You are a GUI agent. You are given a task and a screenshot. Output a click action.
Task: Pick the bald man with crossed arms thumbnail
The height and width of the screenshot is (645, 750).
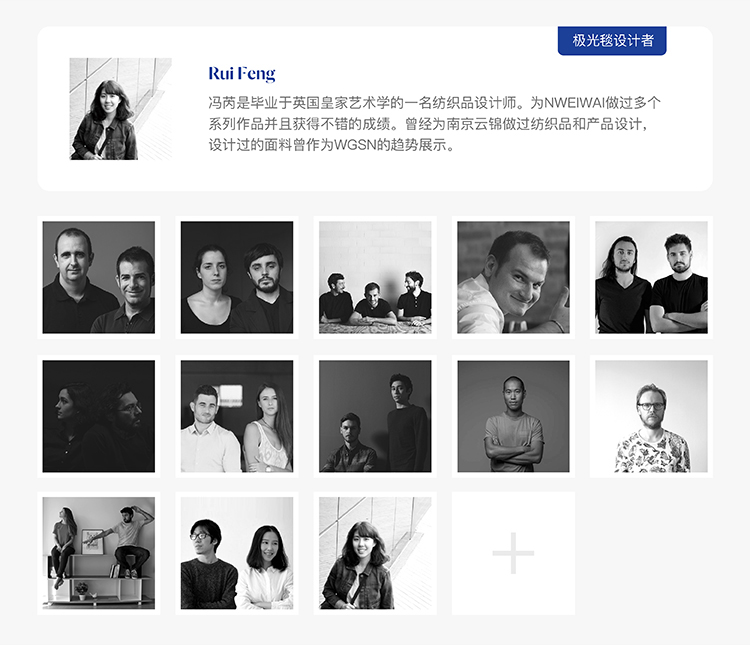[513, 416]
